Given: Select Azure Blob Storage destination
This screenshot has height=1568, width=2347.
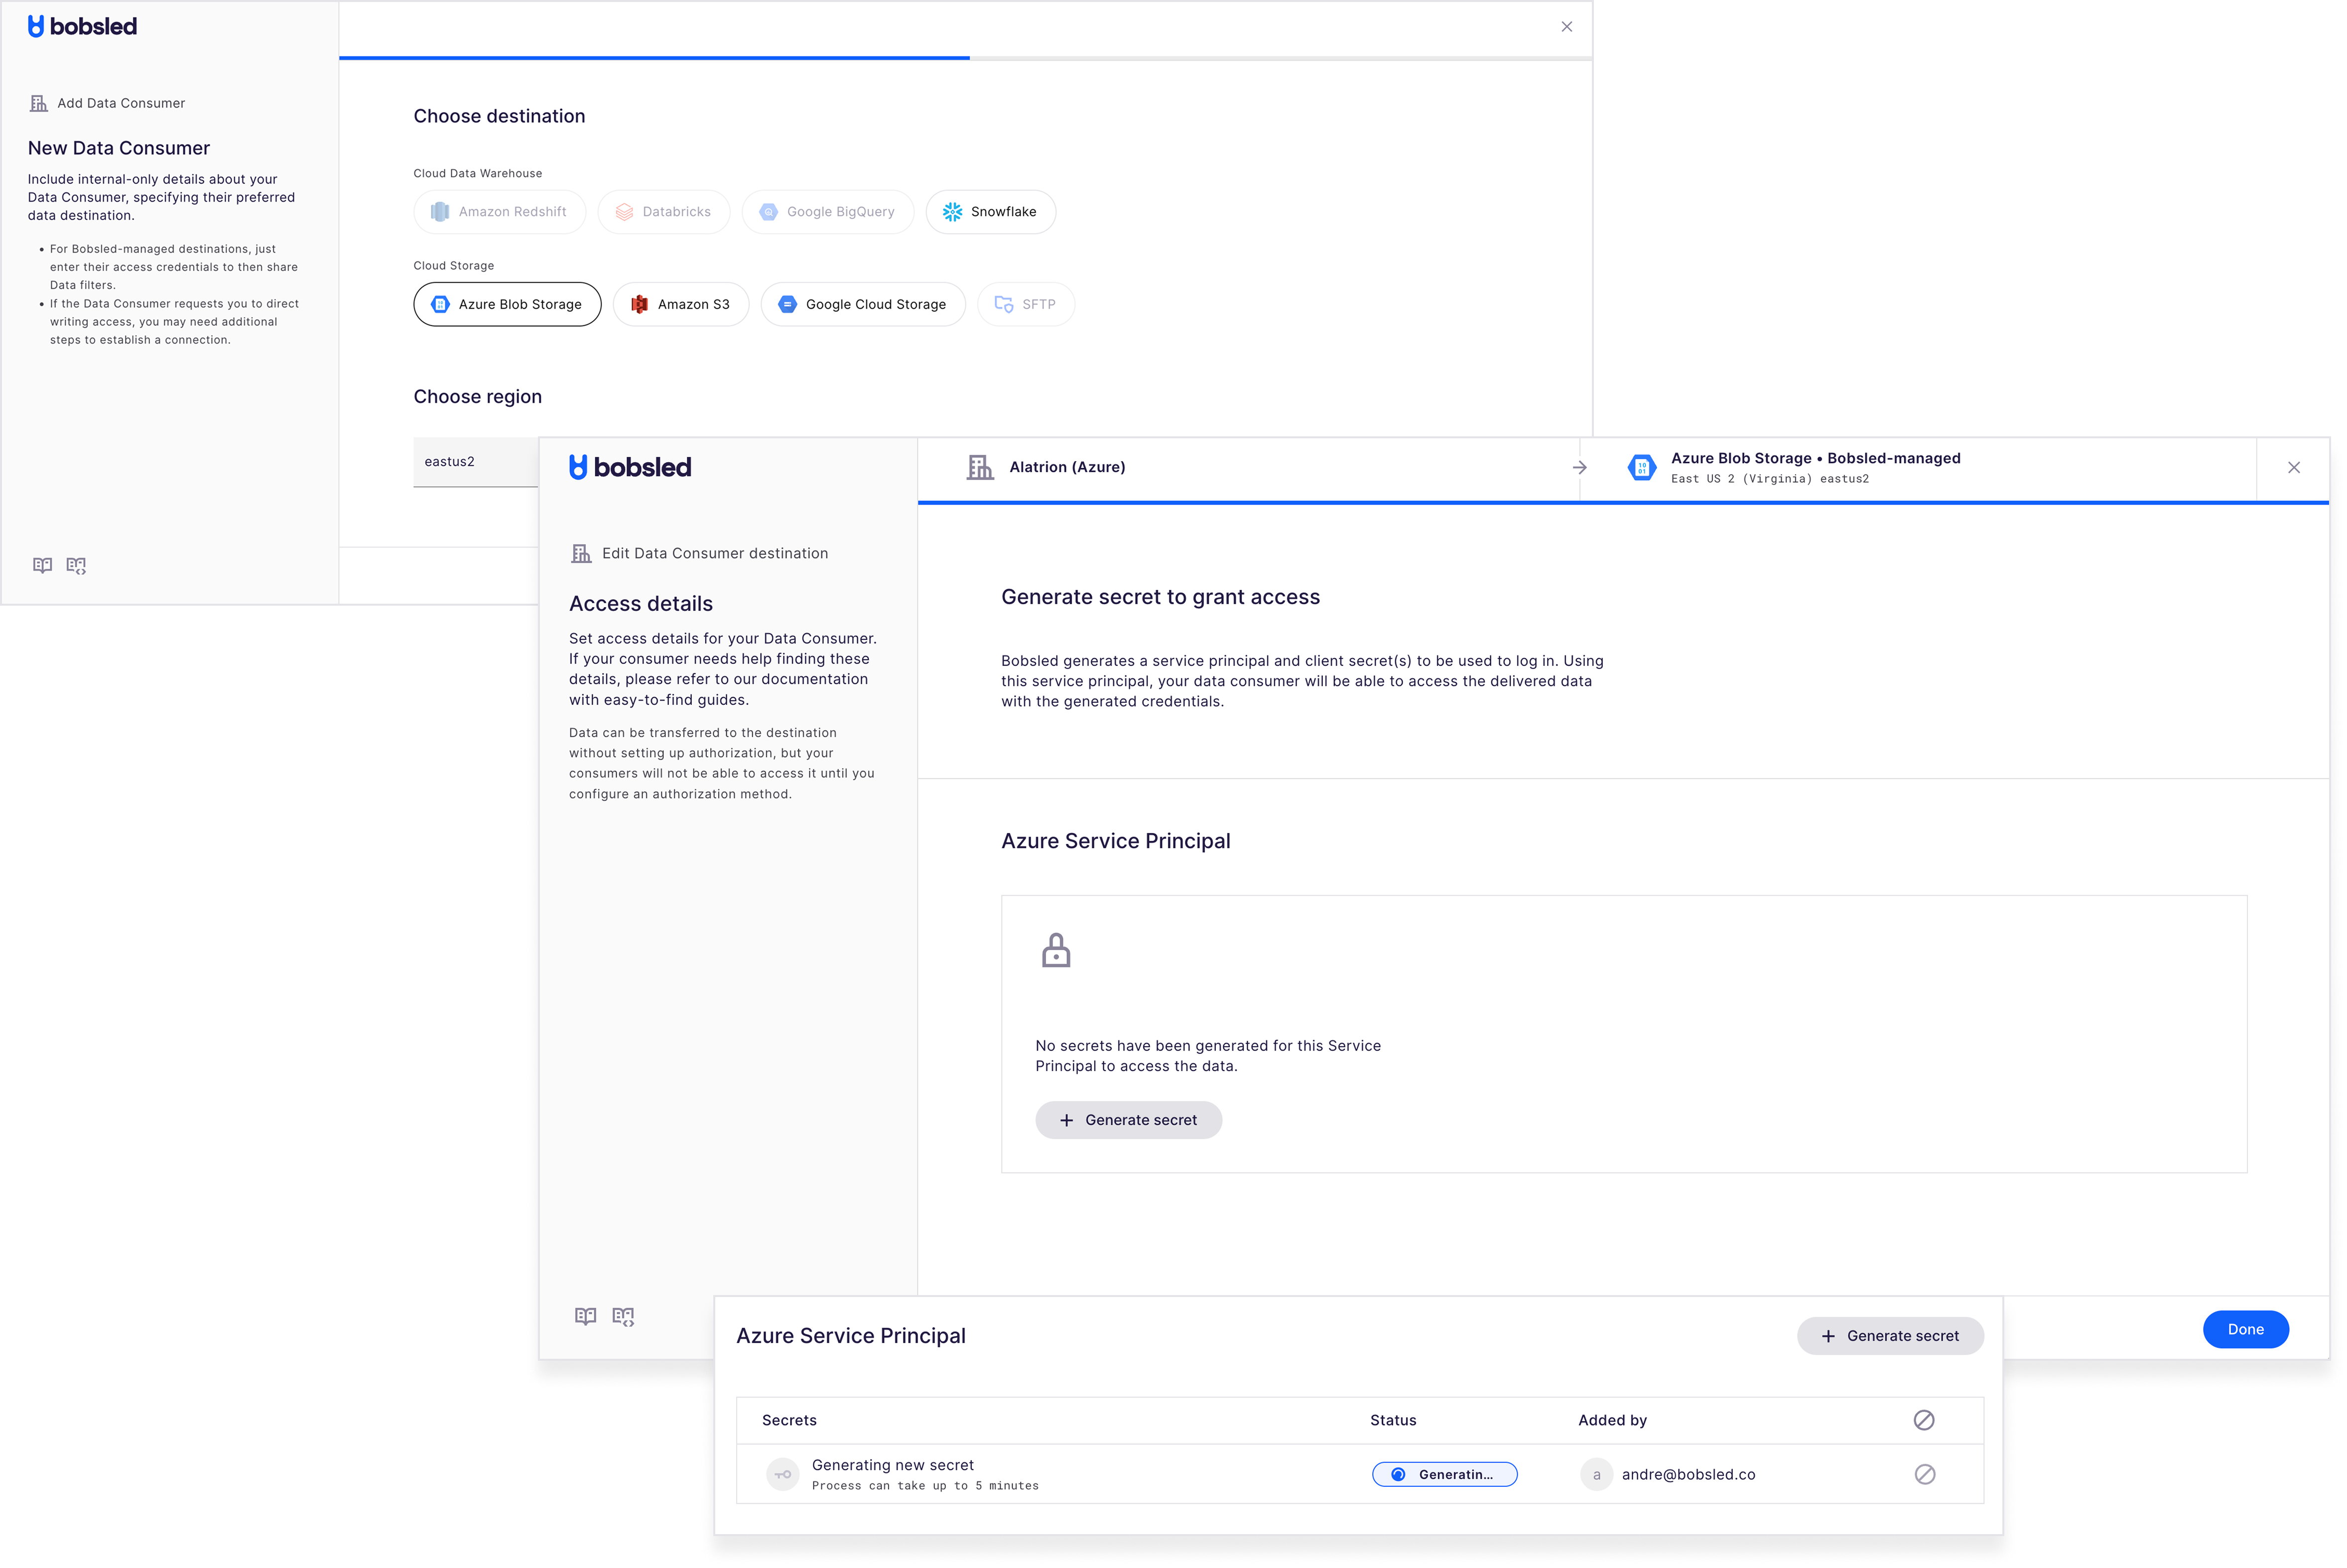Looking at the screenshot, I should 507,304.
